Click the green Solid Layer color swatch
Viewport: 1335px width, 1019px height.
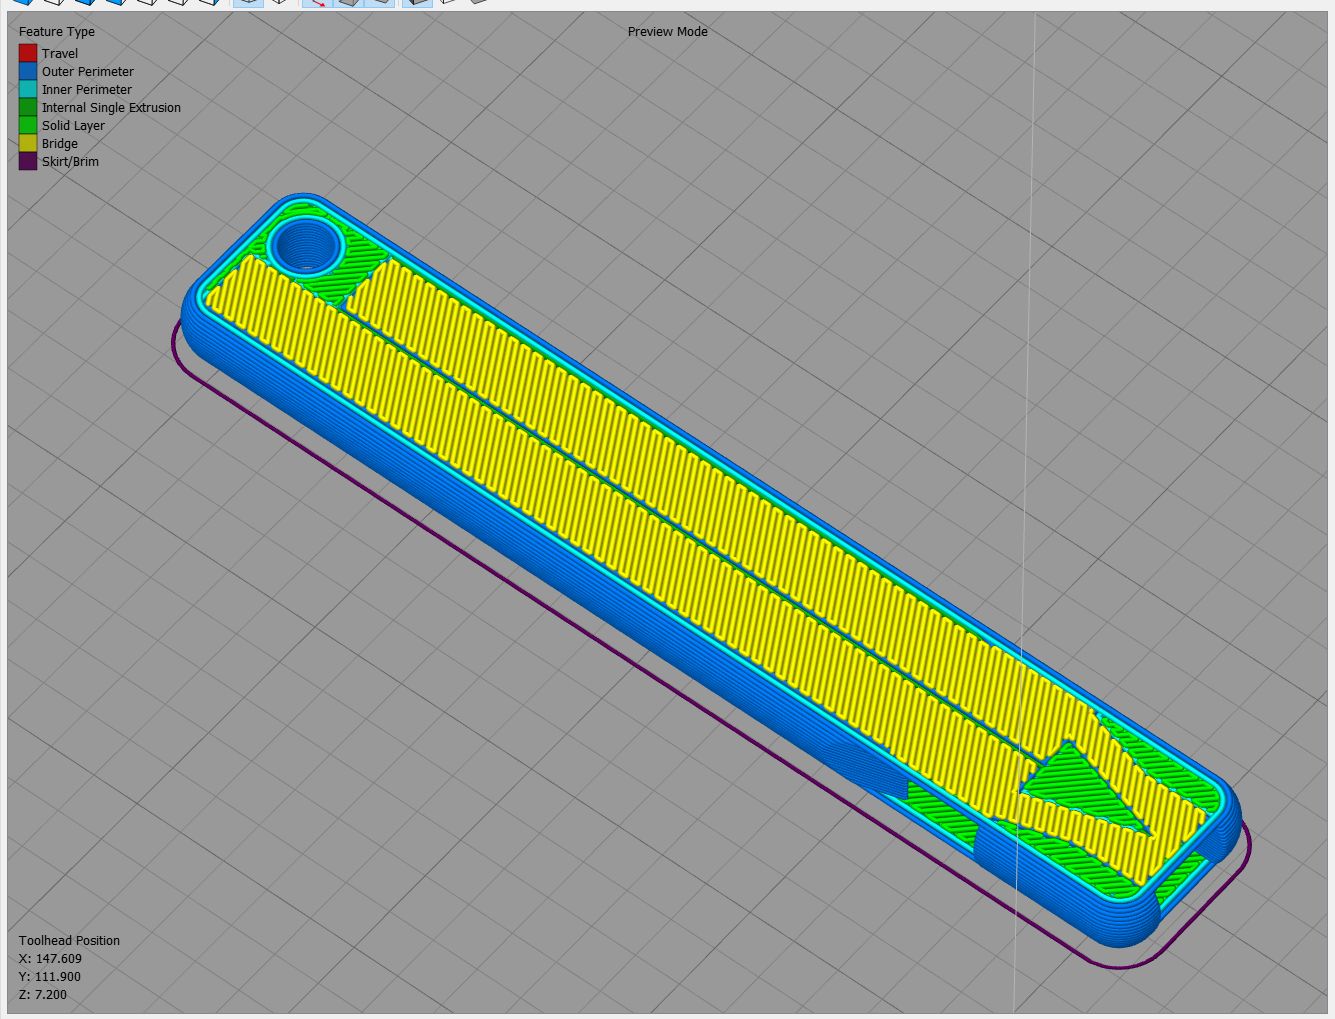point(28,125)
